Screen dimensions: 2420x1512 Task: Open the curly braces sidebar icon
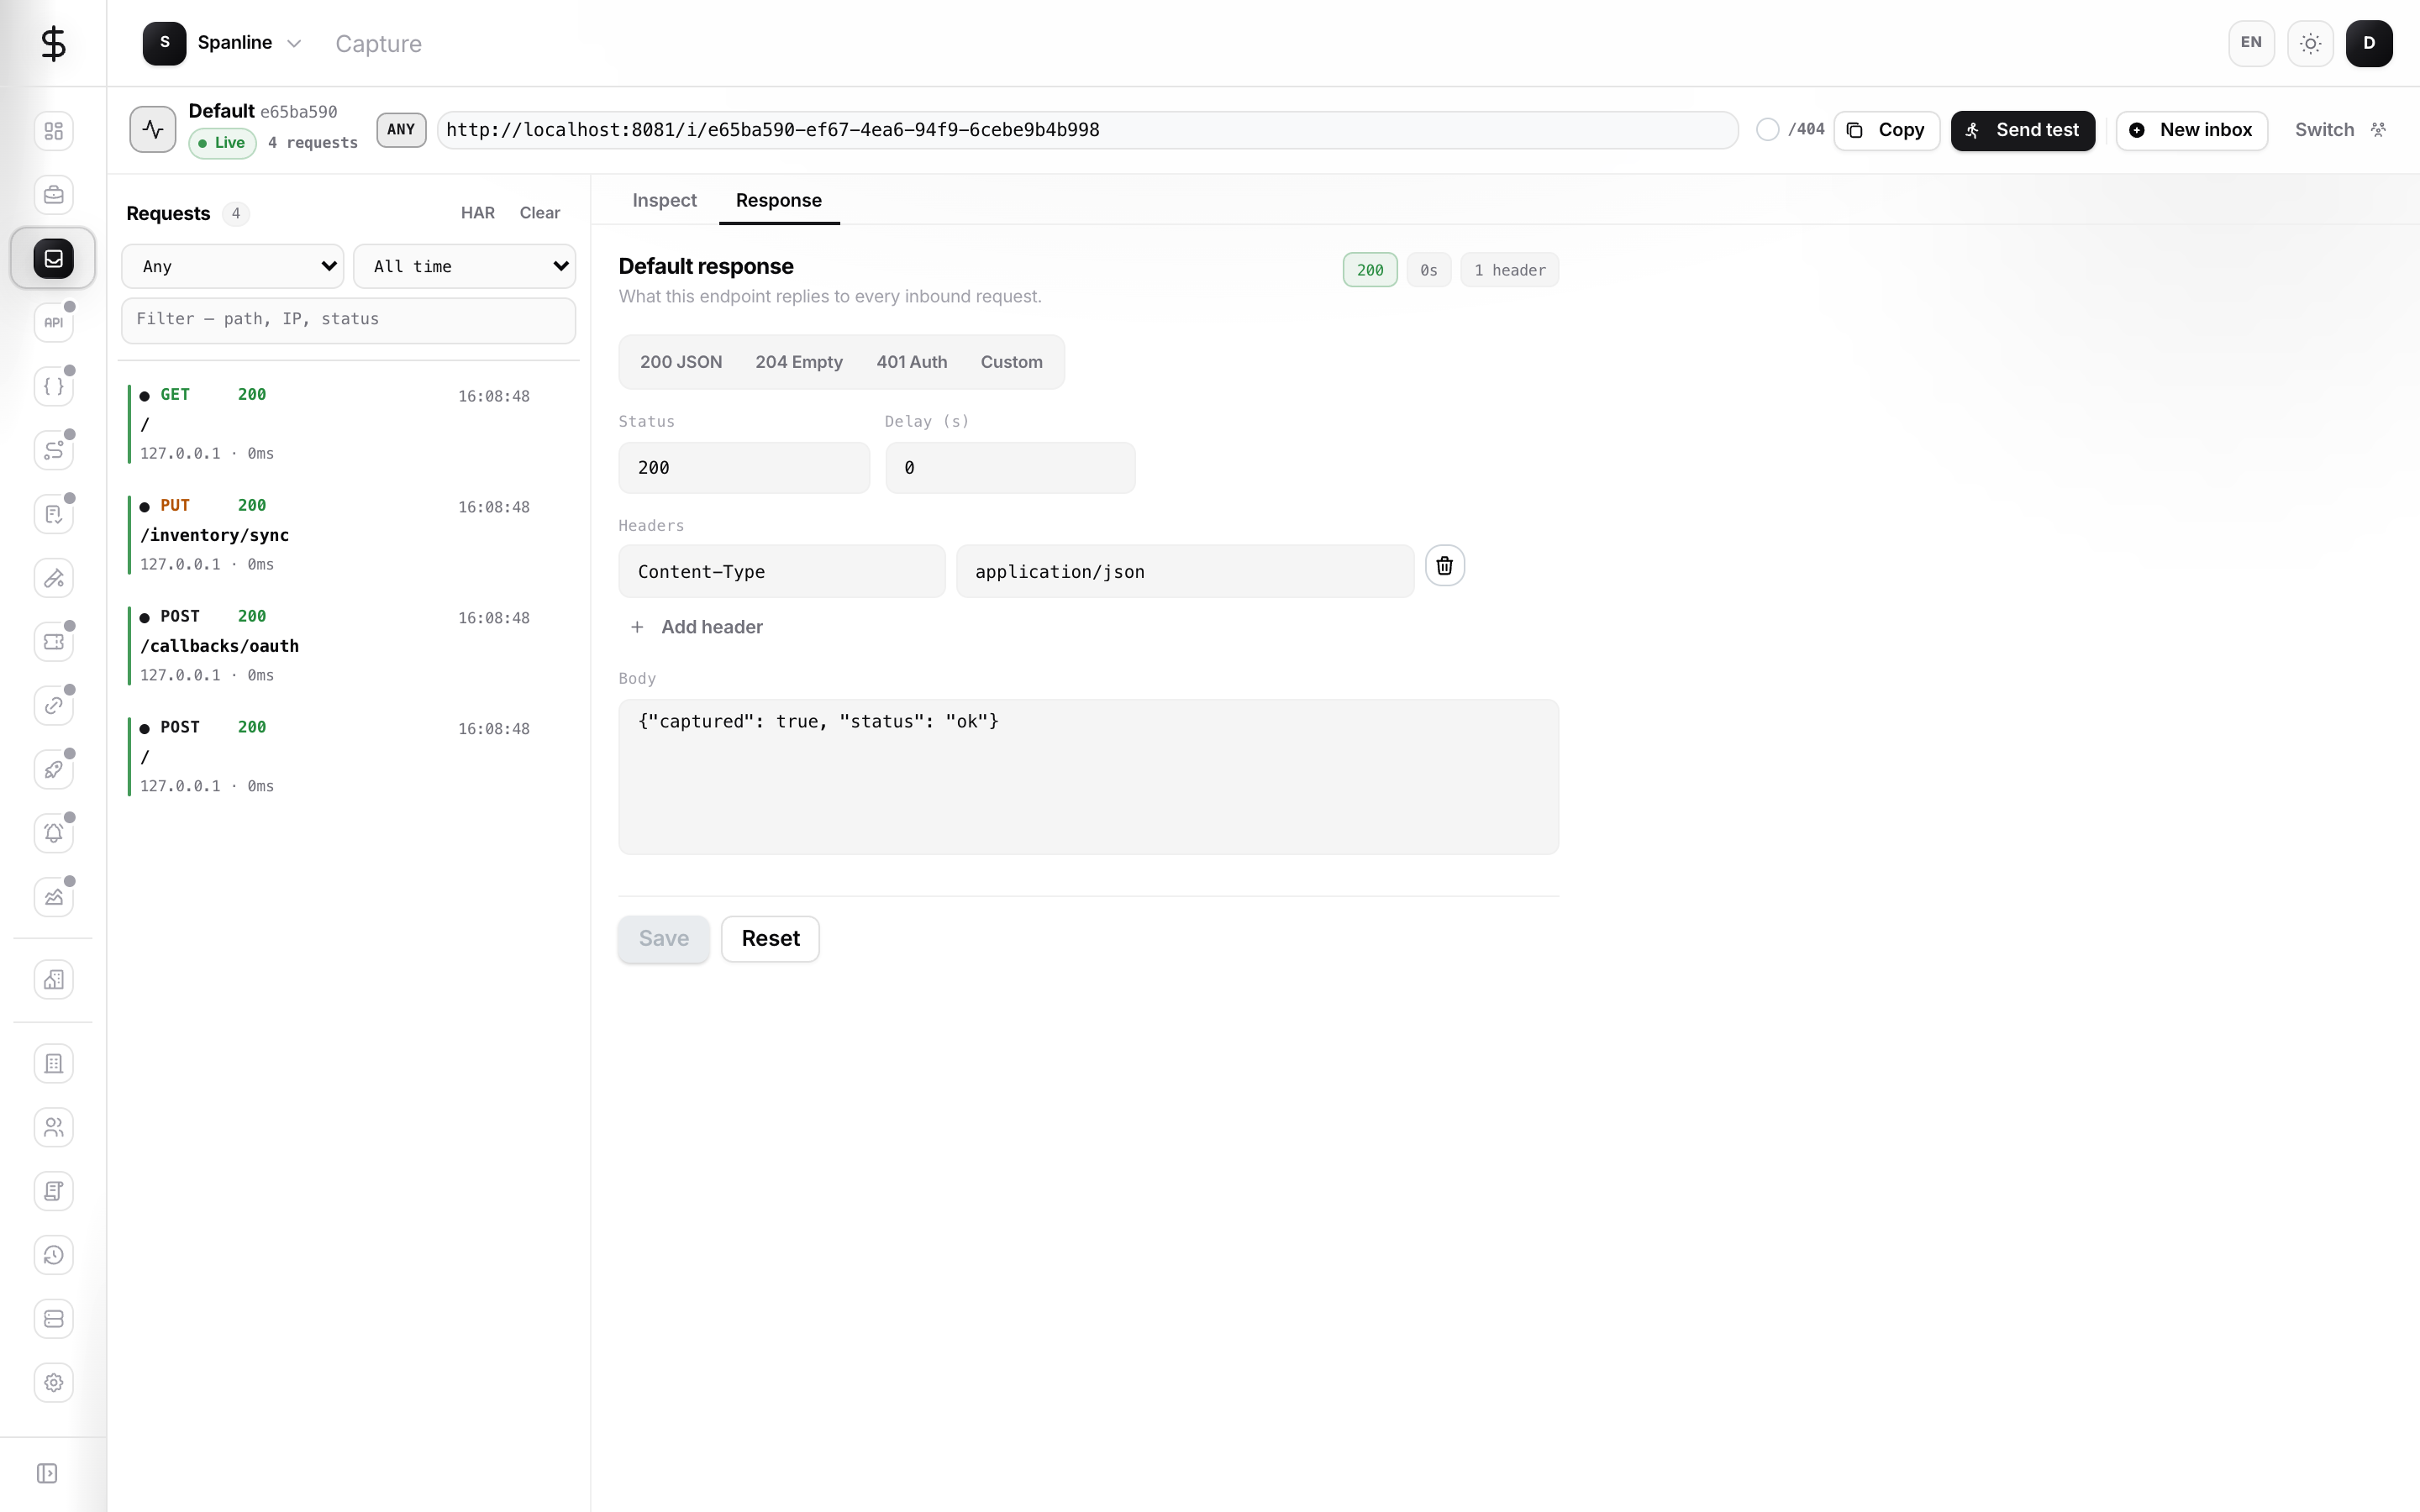click(53, 386)
